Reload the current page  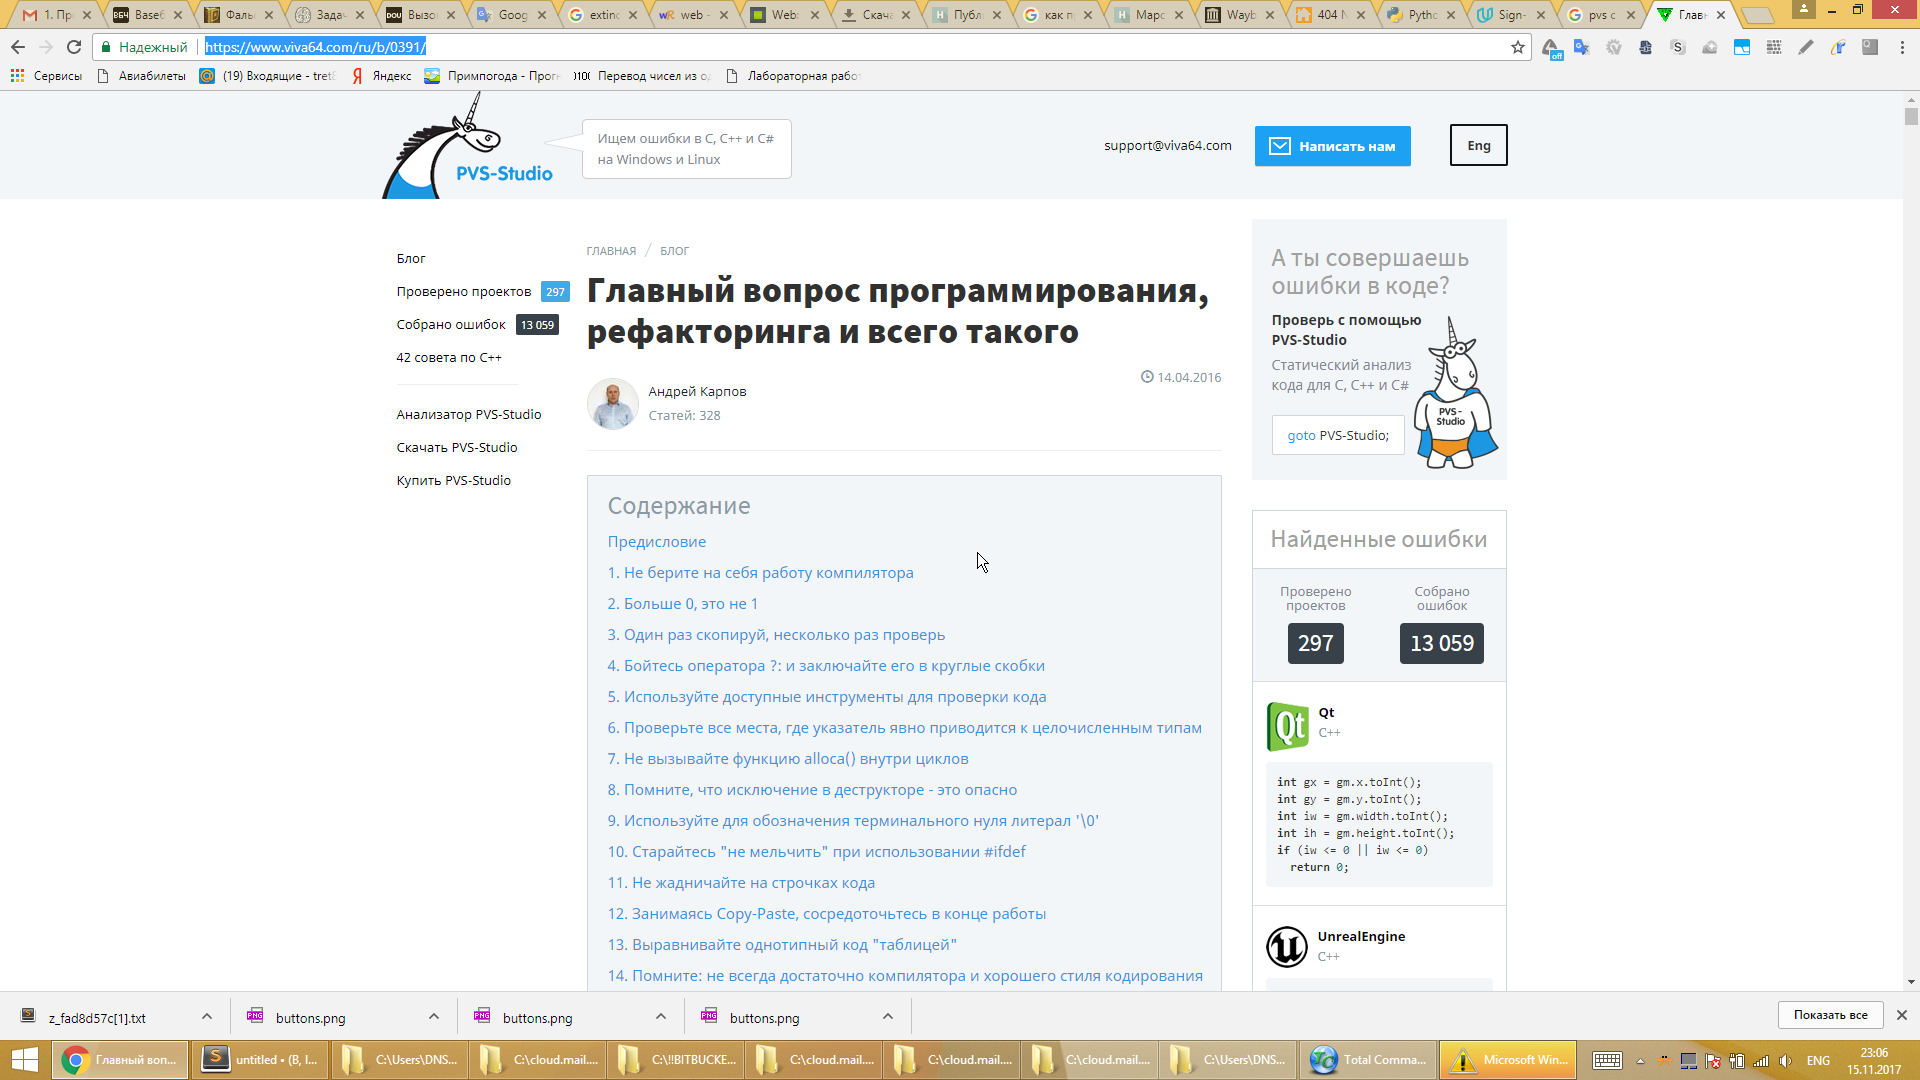74,47
